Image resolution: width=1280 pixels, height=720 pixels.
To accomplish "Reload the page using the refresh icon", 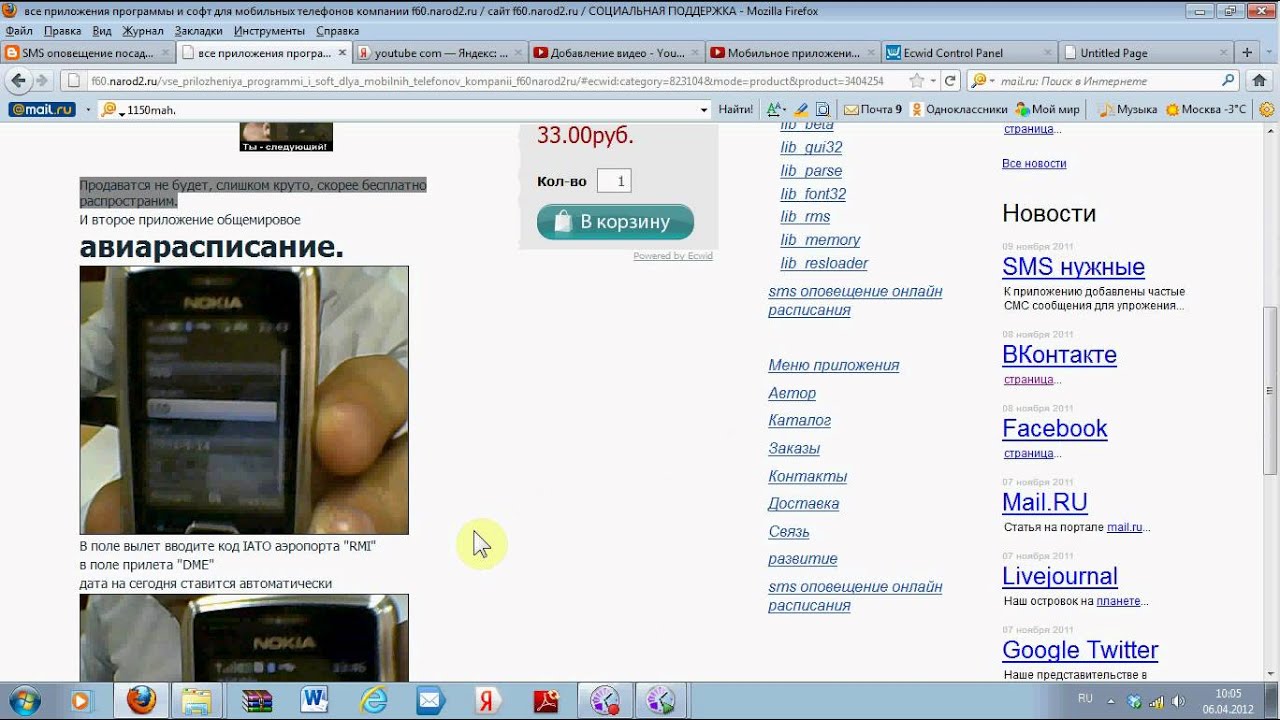I will (950, 81).
